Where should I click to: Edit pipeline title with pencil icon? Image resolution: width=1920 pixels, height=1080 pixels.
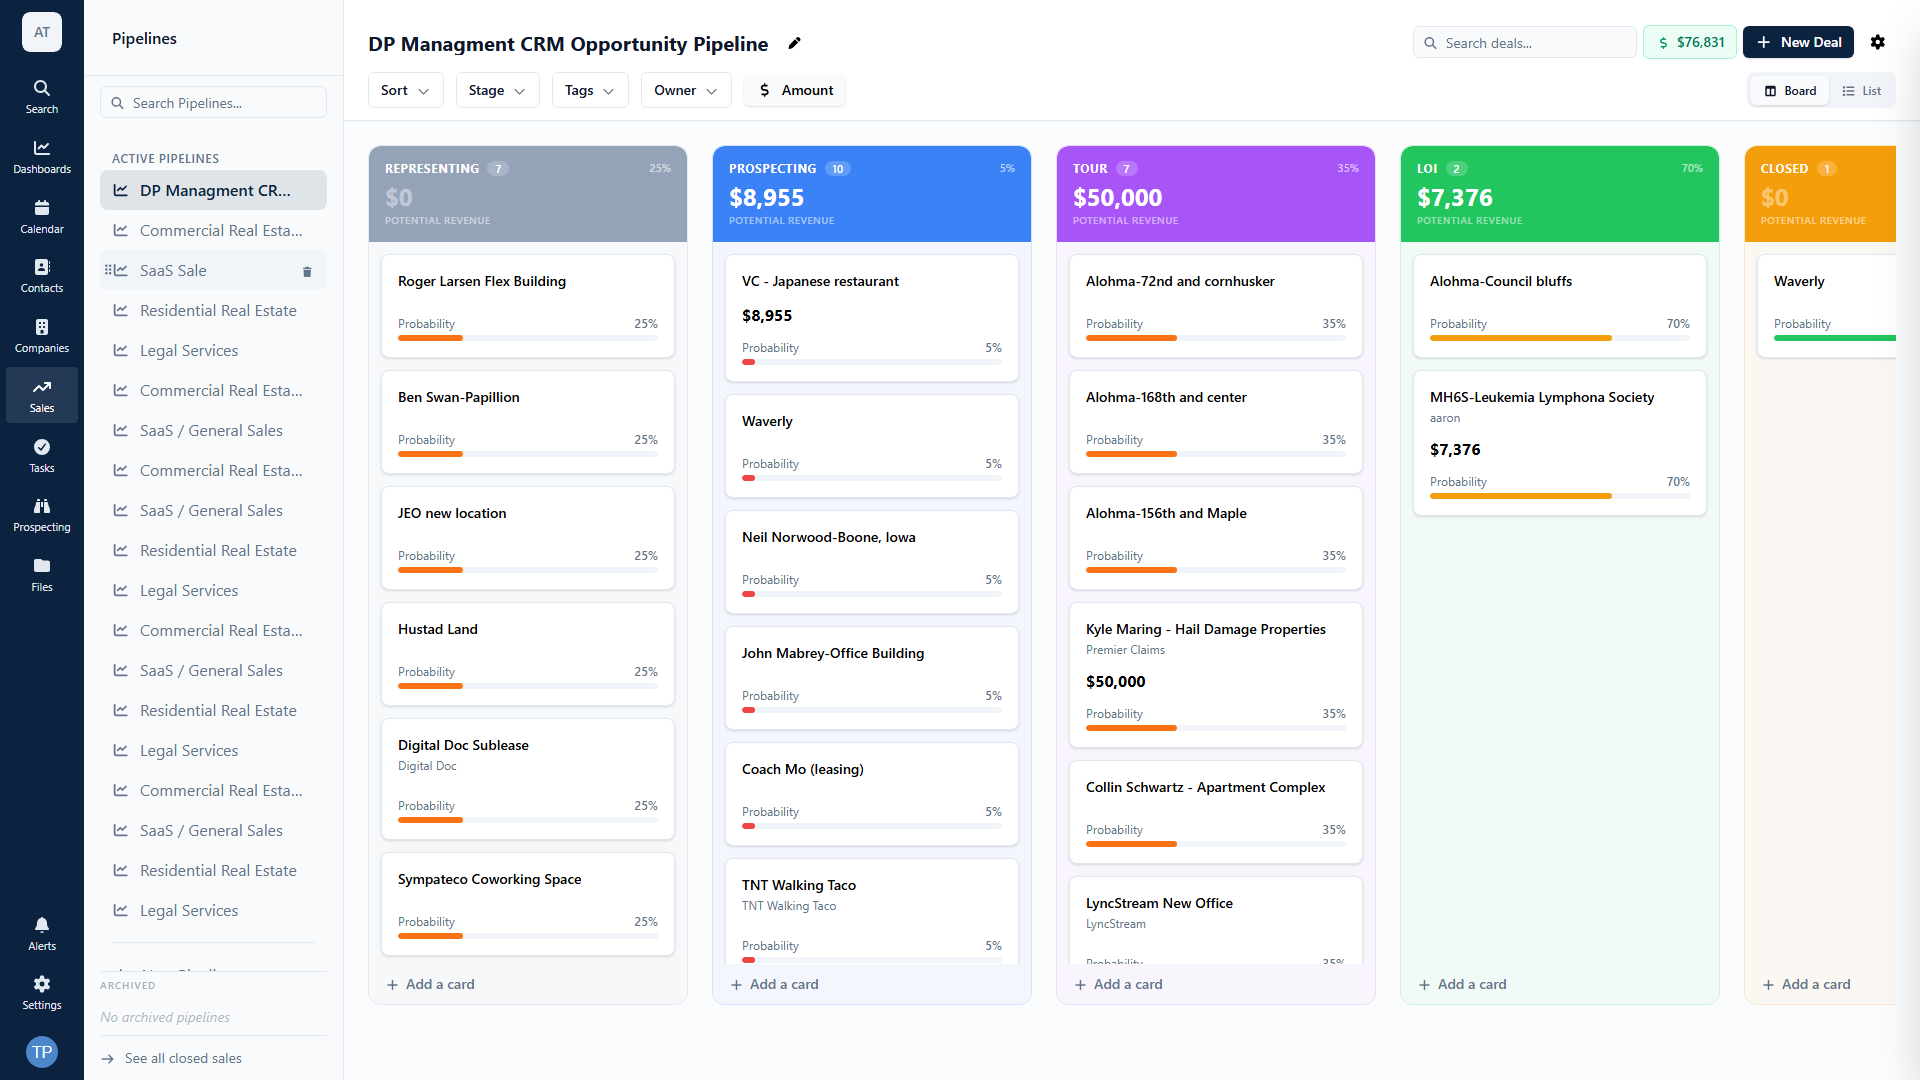tap(794, 43)
